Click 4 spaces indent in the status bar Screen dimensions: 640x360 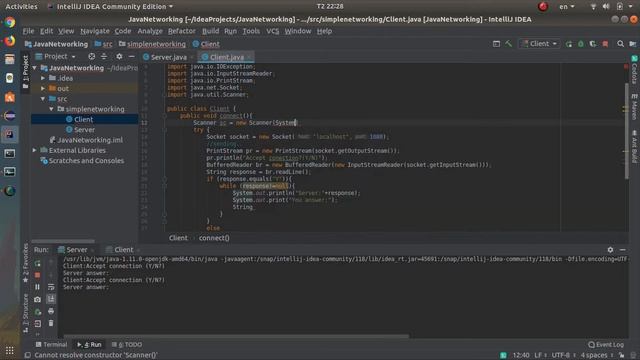point(594,355)
